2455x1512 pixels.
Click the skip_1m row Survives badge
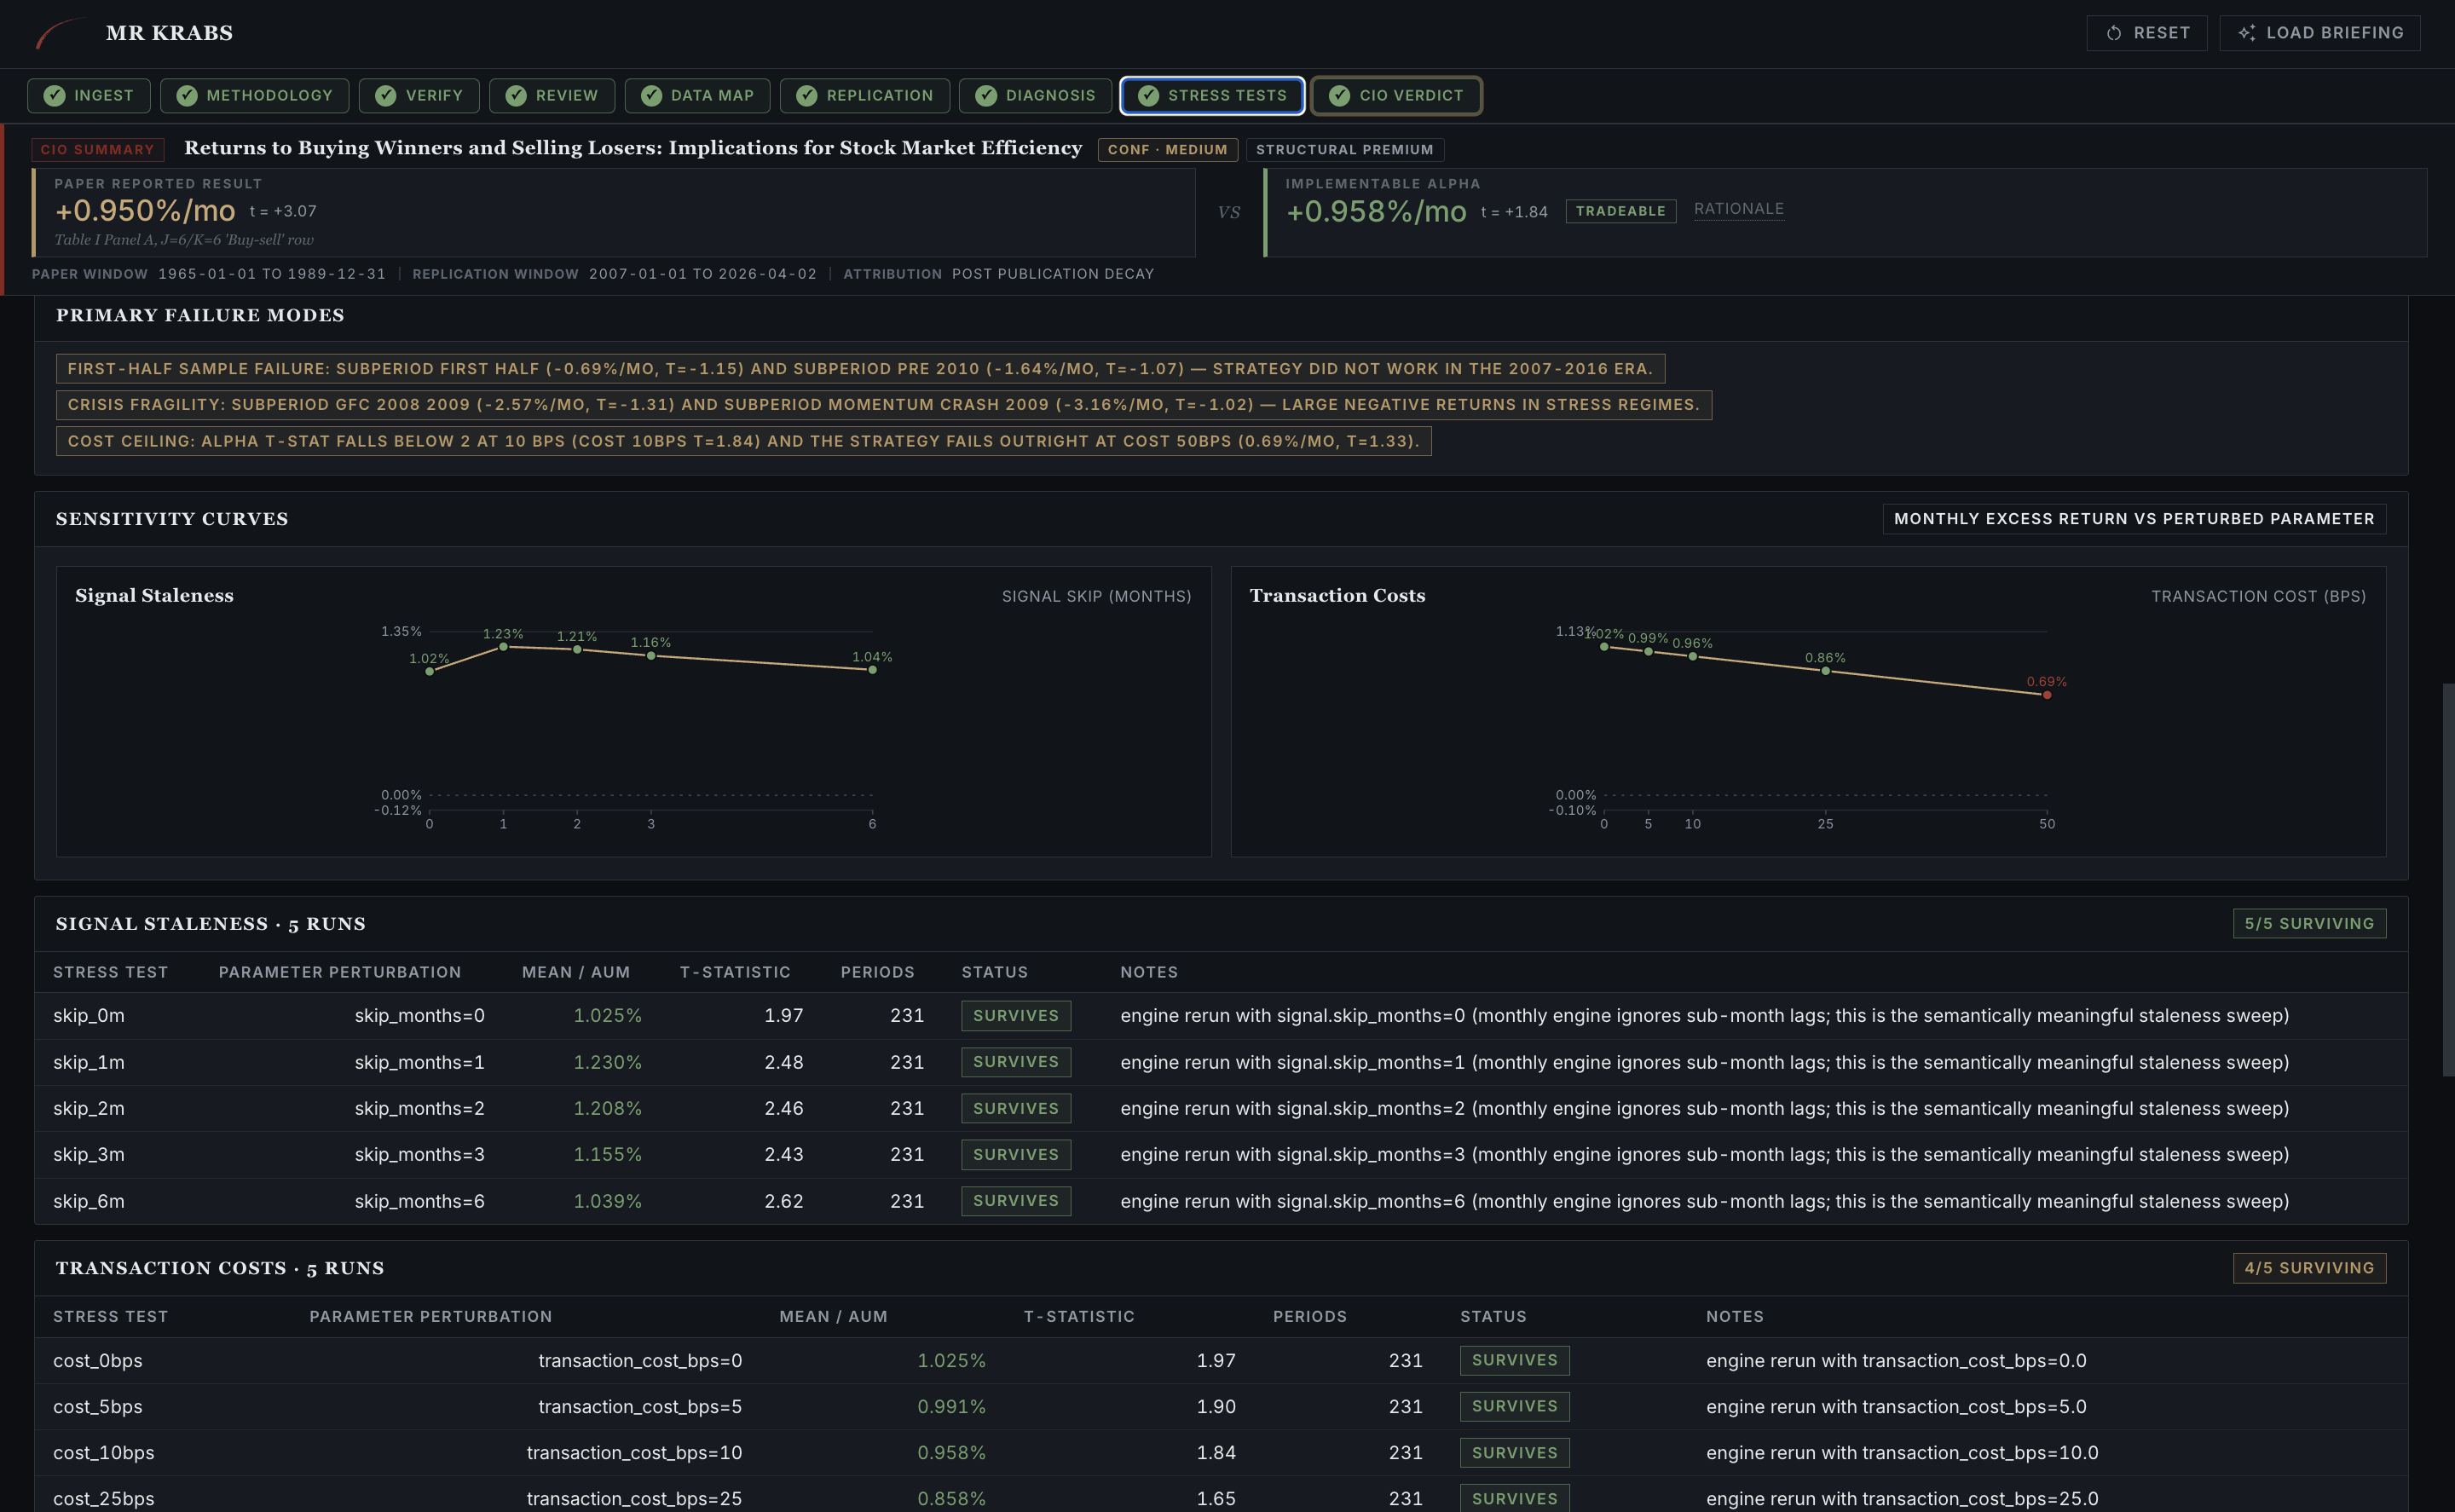pos(1015,1062)
